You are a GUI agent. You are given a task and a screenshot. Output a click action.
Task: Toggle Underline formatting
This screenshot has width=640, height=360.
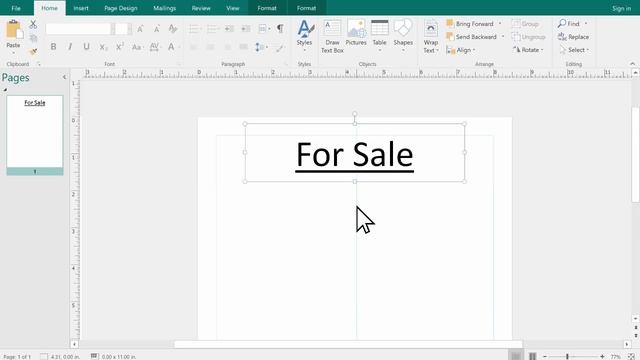coord(86,47)
